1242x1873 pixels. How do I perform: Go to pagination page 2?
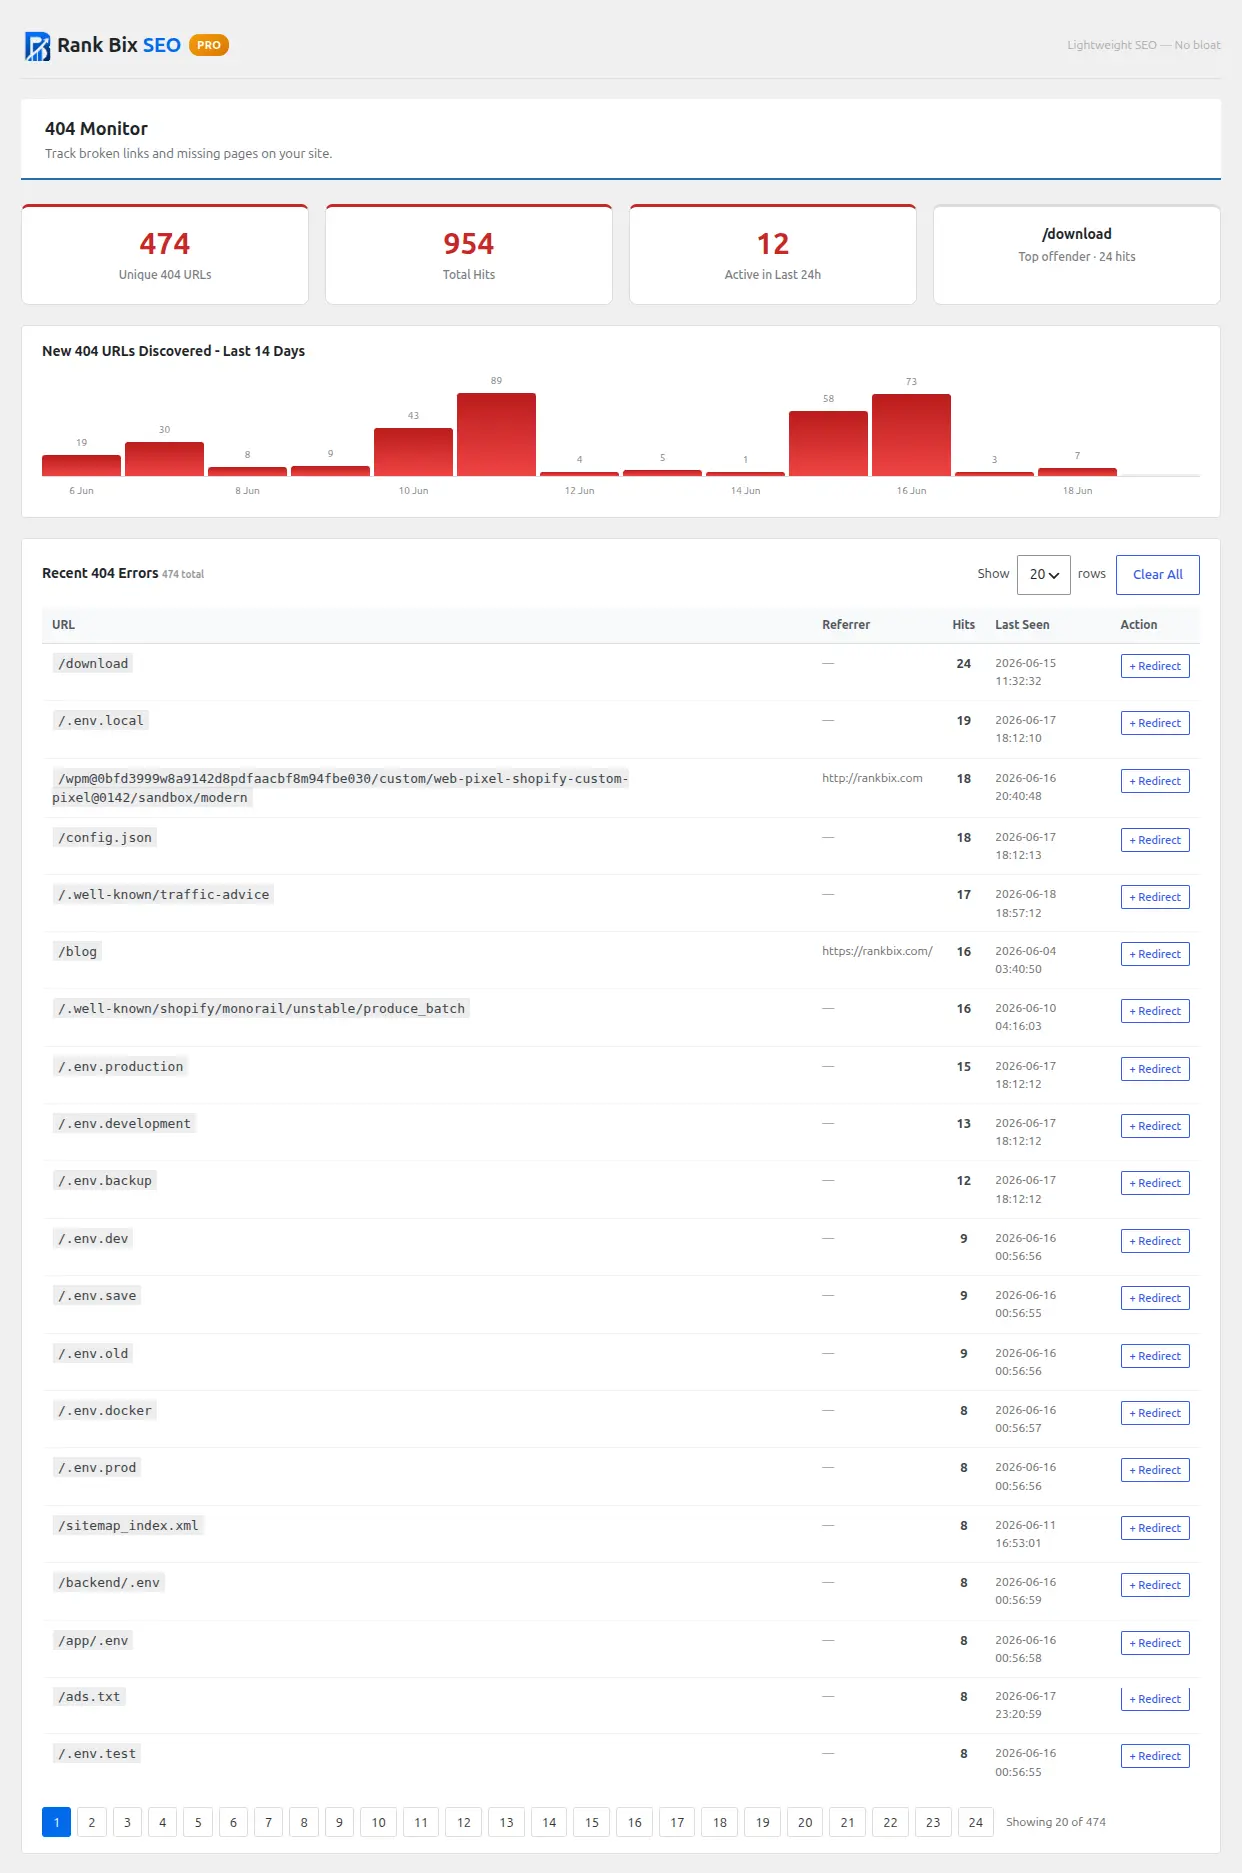92,1822
